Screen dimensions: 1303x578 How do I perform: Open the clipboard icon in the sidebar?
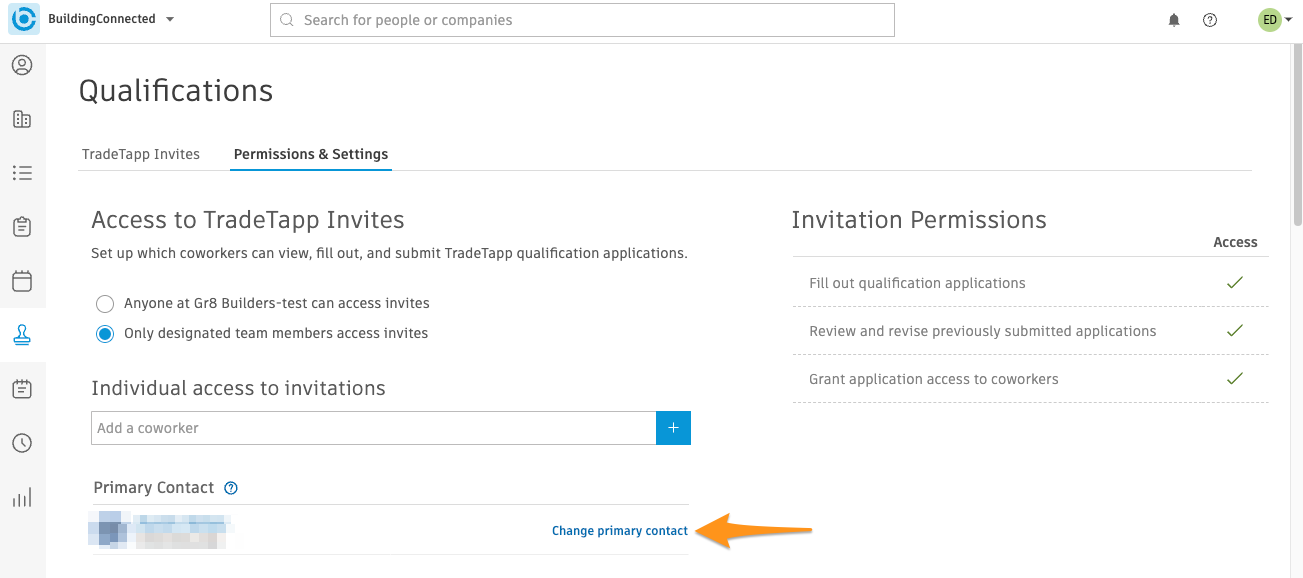click(22, 226)
